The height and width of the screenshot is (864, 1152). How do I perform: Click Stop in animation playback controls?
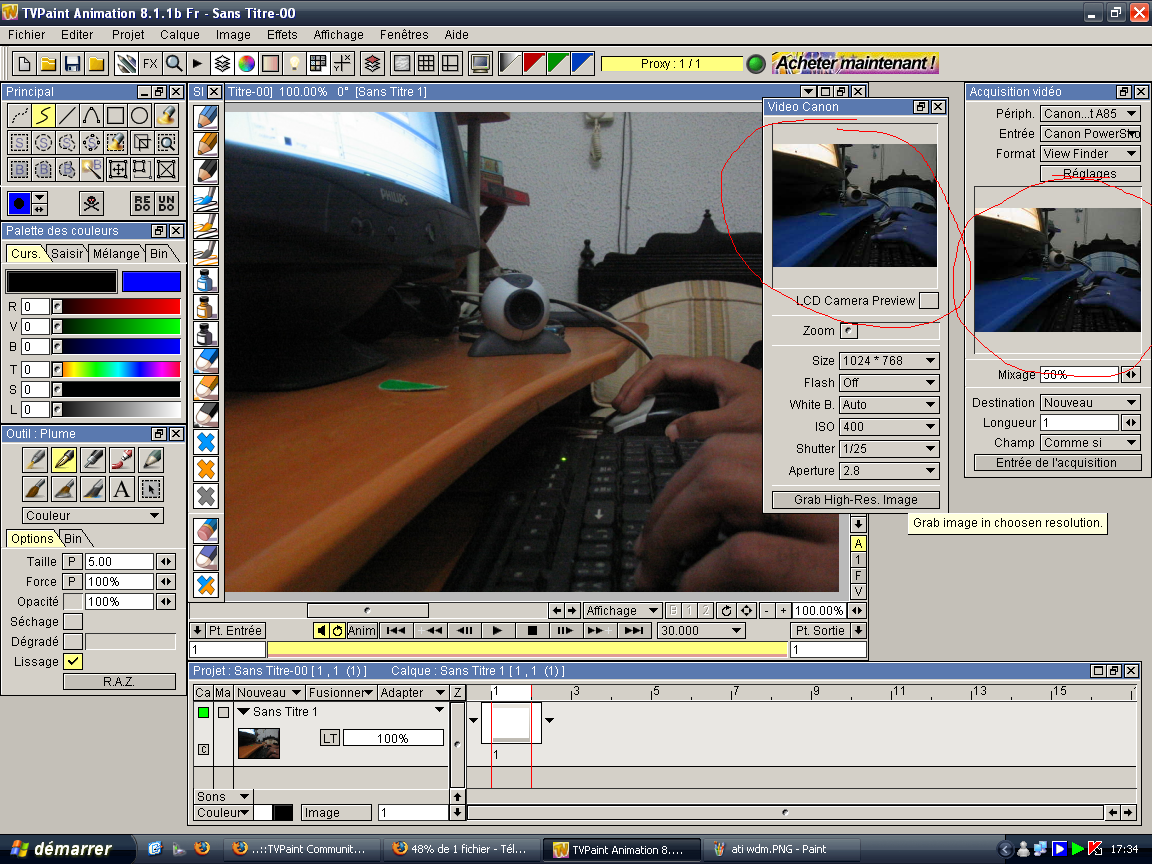(x=532, y=630)
